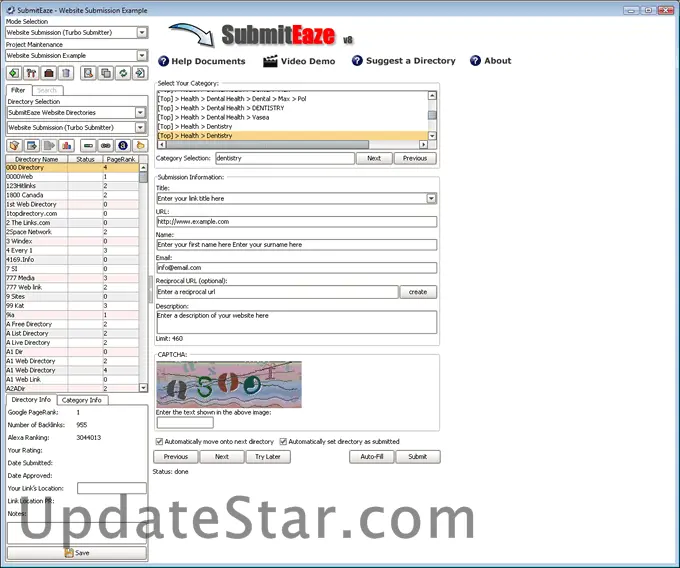This screenshot has height=568, width=680.
Task: Click the CAPTCHA text input field
Action: pyautogui.click(x=185, y=422)
